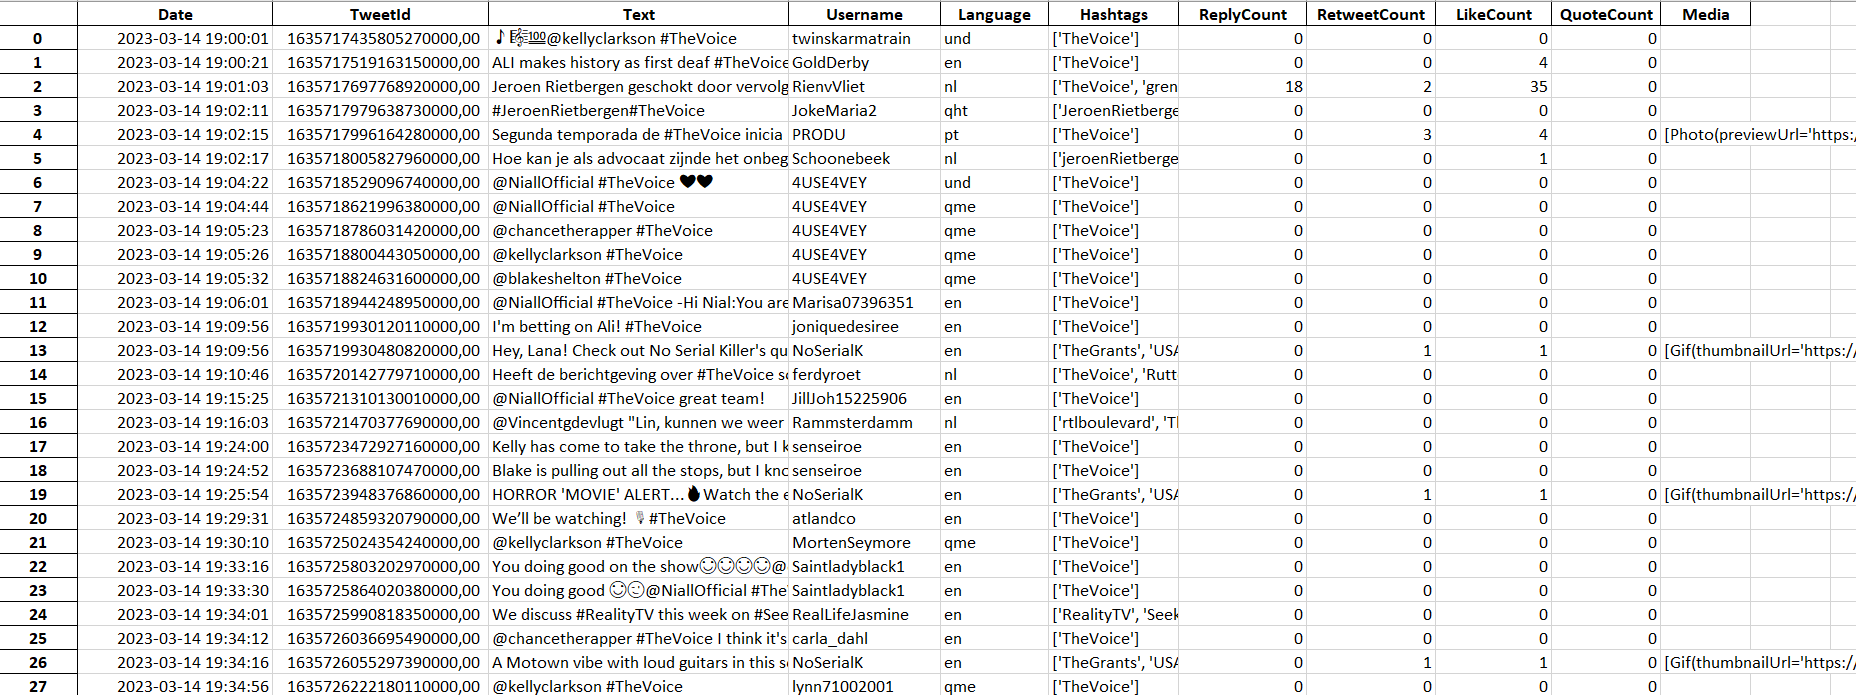This screenshot has height=695, width=1856.
Task: Click text cell 'Jeroen Rietbergen geschokt door vervolg'
Action: pyautogui.click(x=638, y=86)
